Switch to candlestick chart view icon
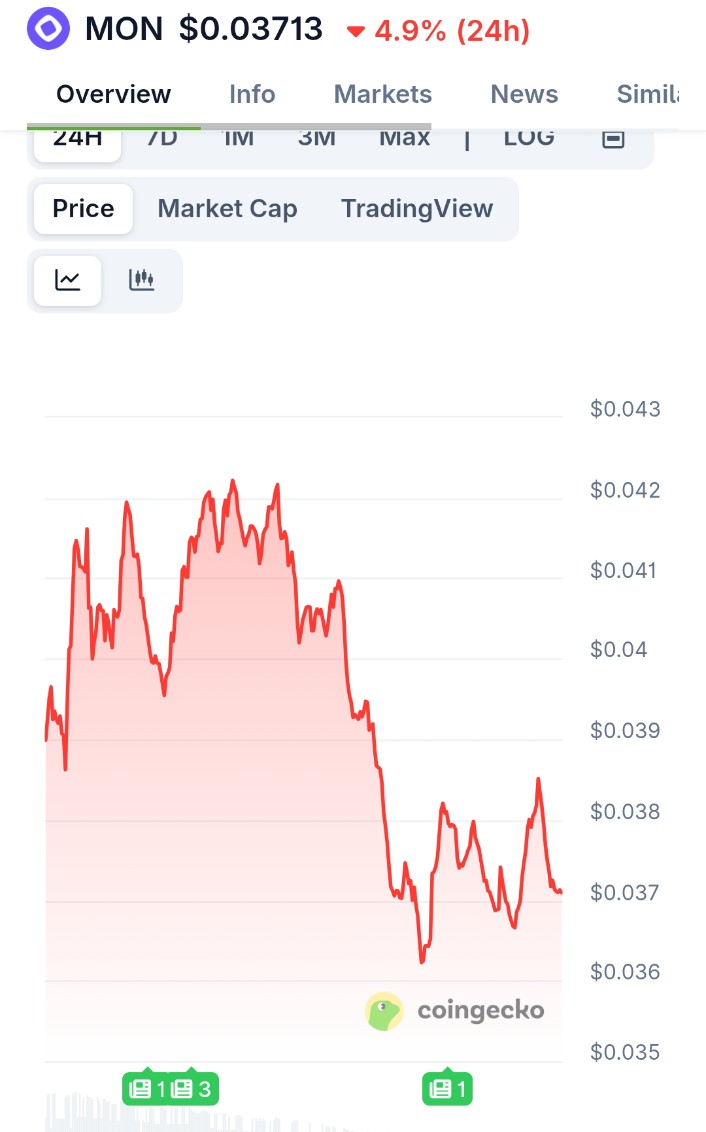Viewport: 706px width, 1132px height. point(142,280)
